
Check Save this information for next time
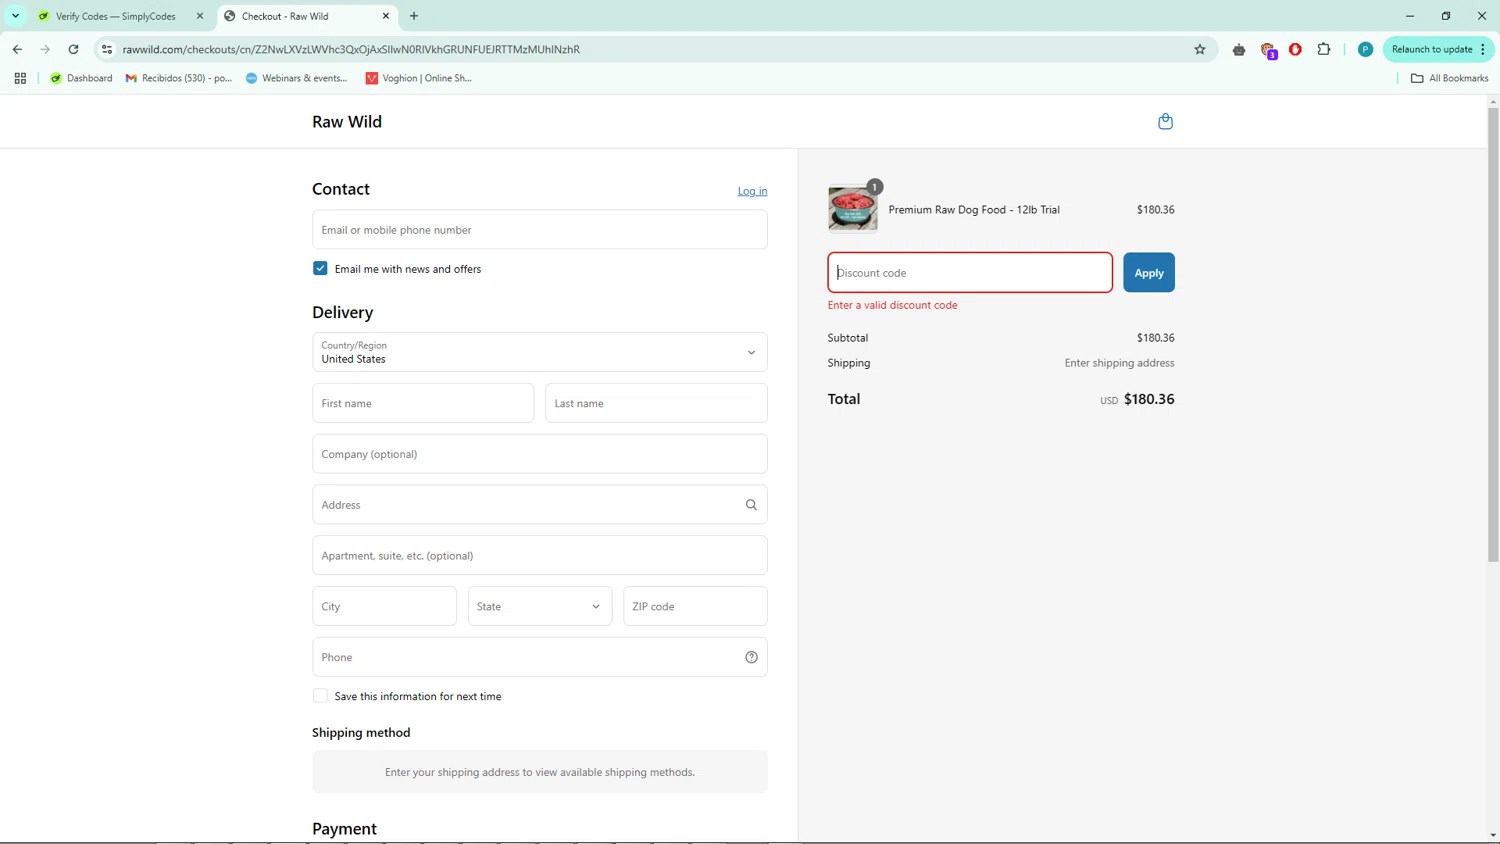click(320, 696)
